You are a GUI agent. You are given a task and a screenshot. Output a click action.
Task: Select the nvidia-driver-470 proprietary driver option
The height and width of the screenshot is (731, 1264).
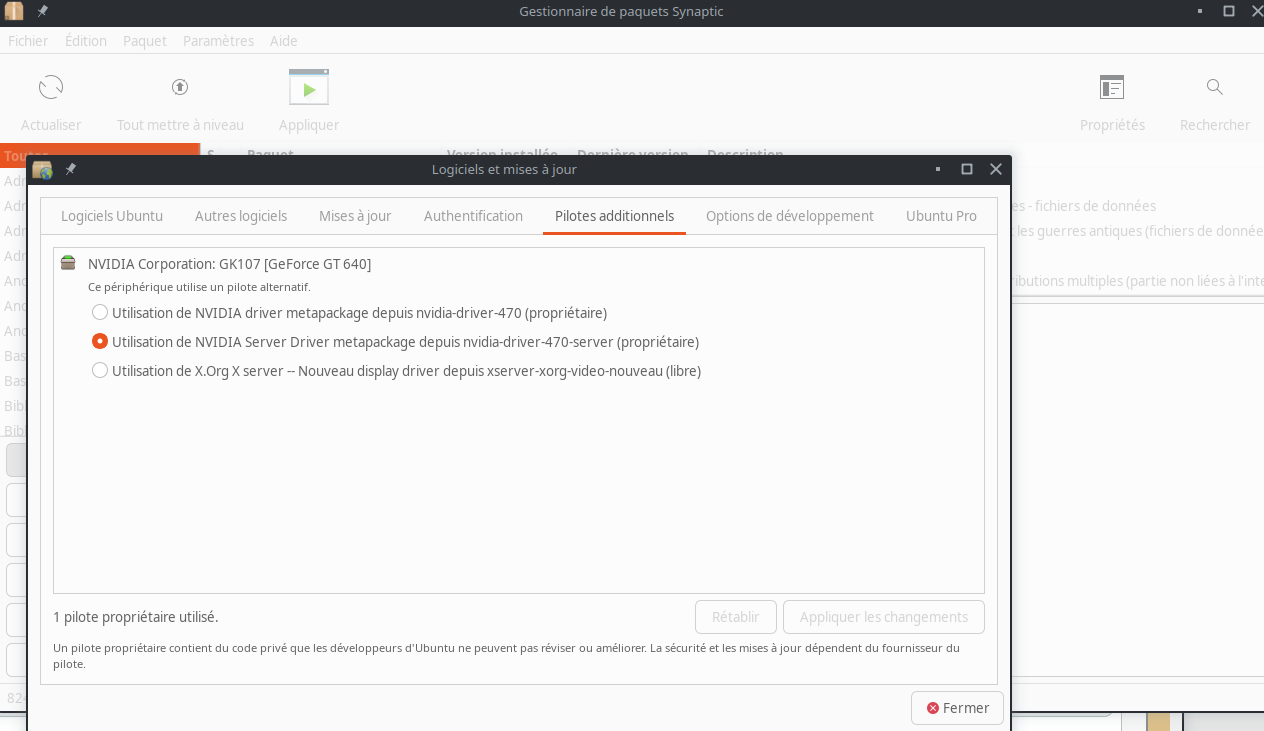pyautogui.click(x=349, y=312)
